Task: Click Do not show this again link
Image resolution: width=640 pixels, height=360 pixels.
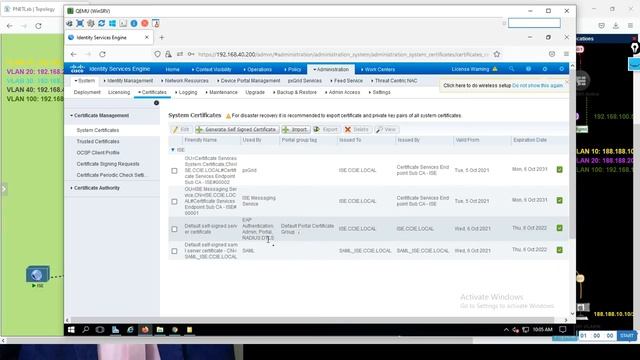Action: coord(537,86)
